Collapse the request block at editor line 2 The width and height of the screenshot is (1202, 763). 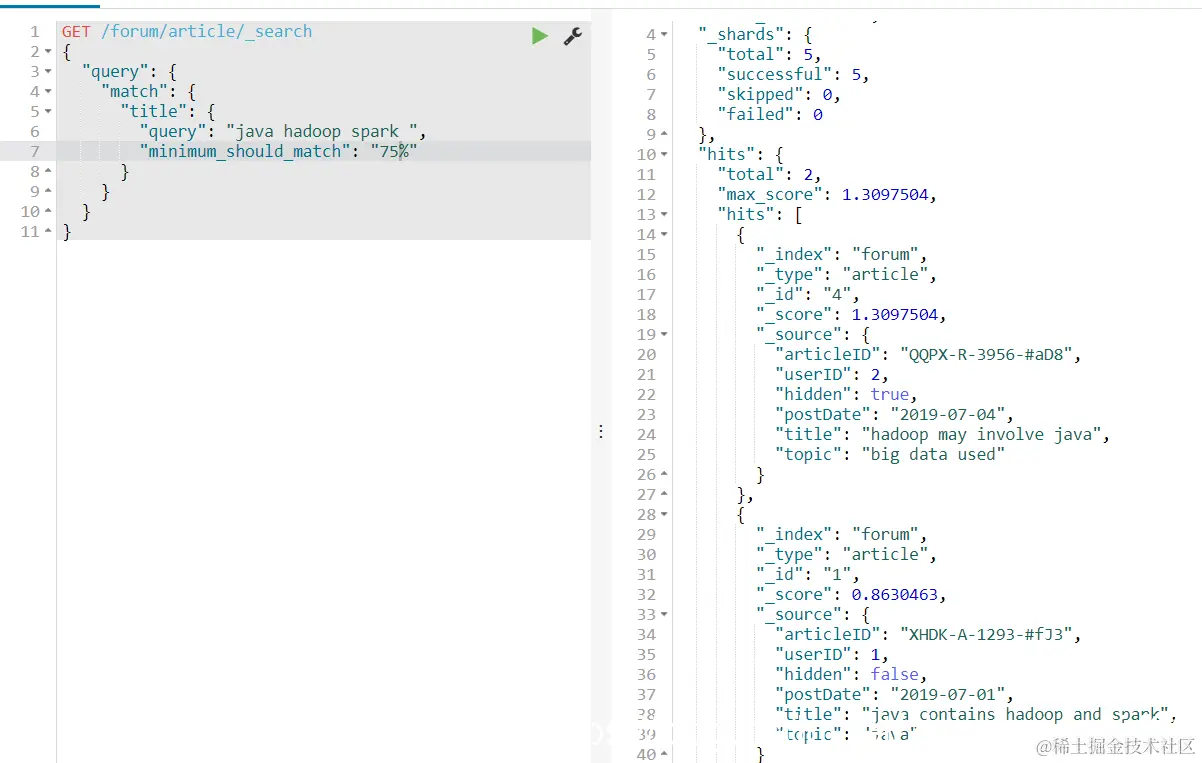pos(48,52)
